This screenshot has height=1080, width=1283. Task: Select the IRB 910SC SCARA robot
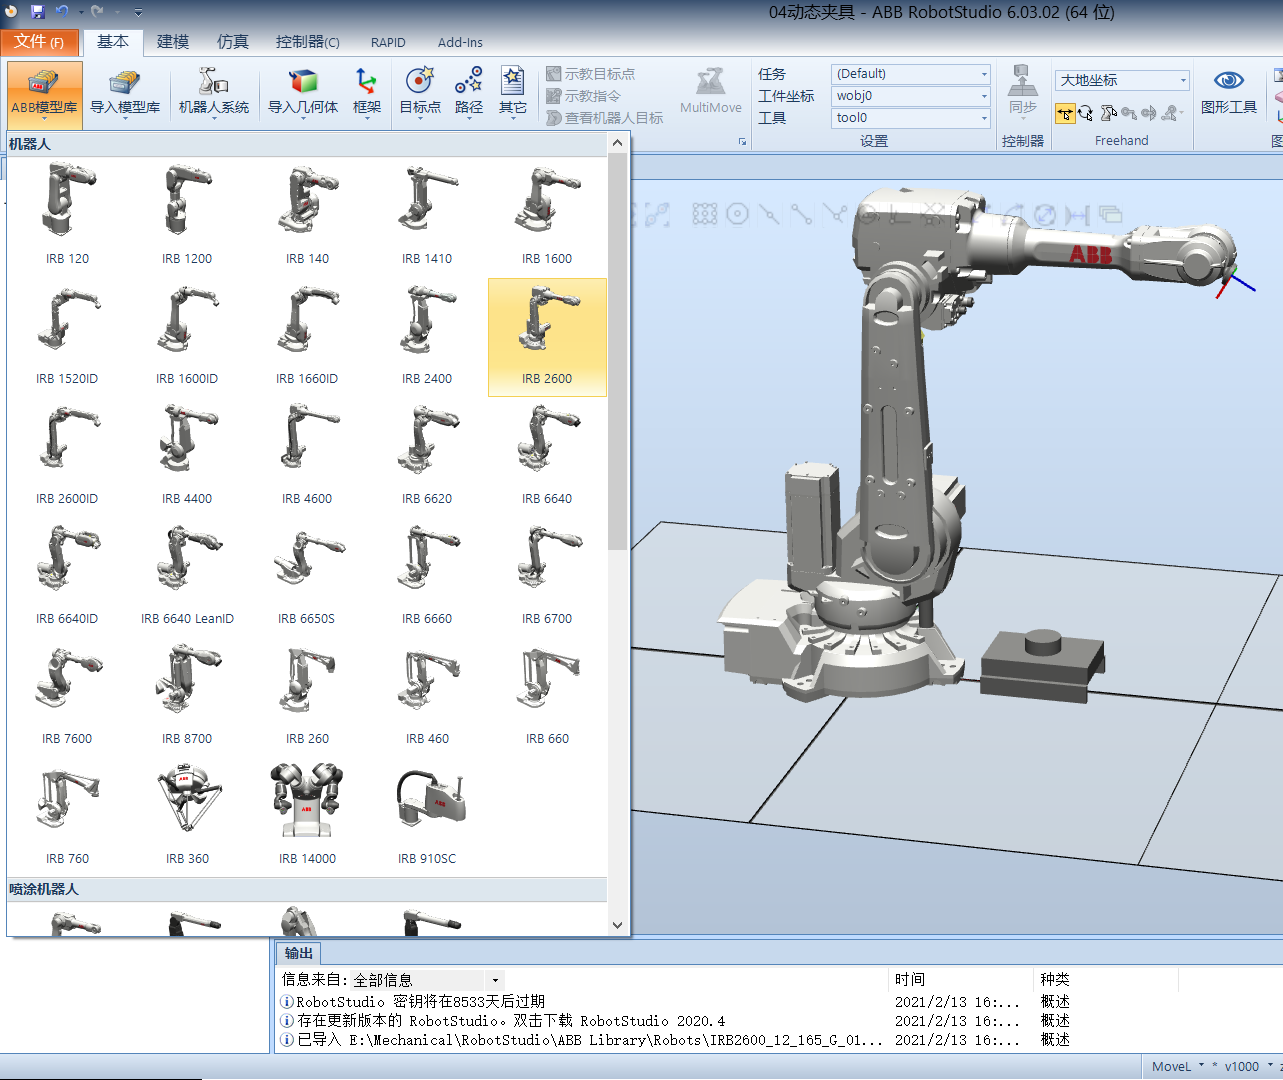tap(427, 817)
